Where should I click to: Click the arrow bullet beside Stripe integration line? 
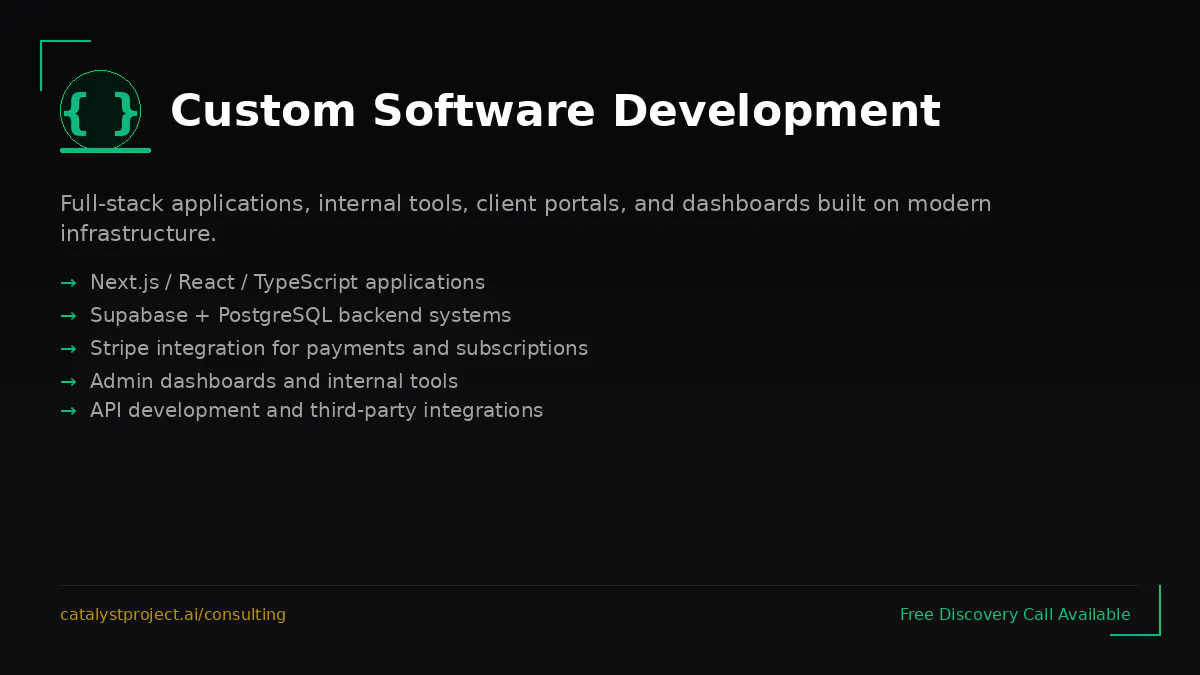click(68, 349)
